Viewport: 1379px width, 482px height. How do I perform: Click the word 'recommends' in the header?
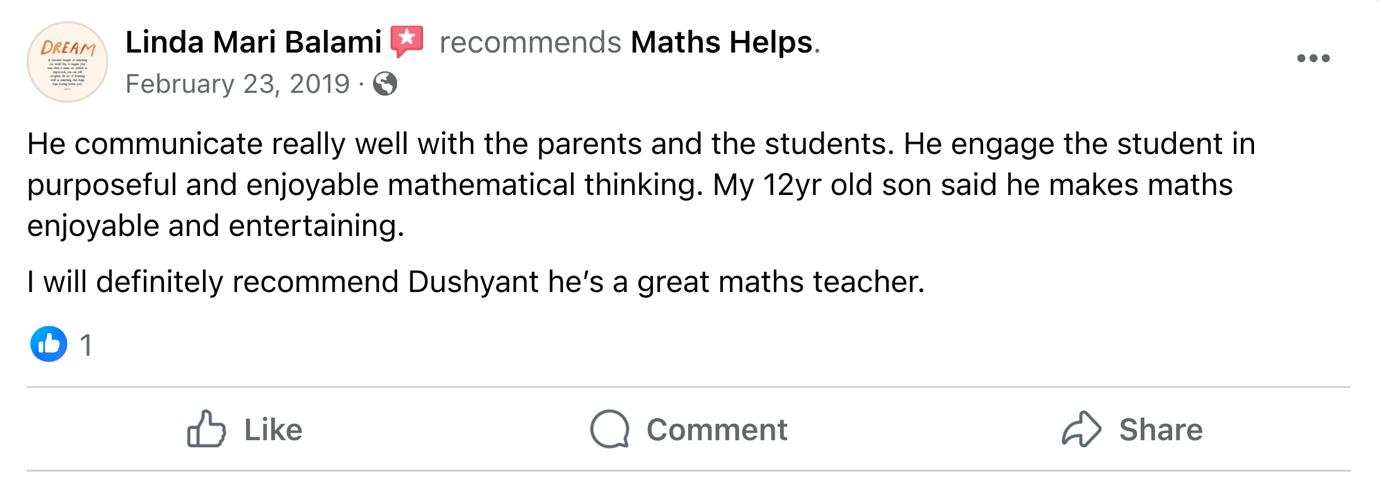tap(530, 42)
